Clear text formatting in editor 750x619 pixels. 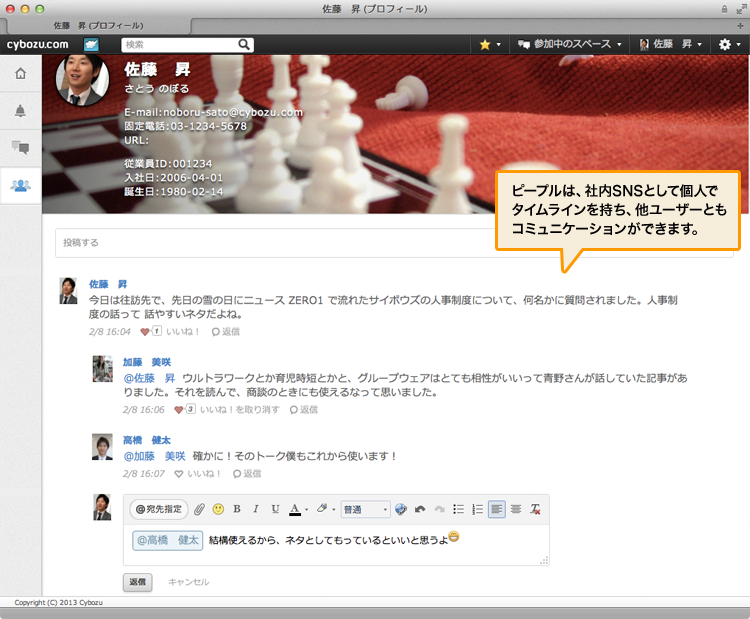(x=536, y=509)
